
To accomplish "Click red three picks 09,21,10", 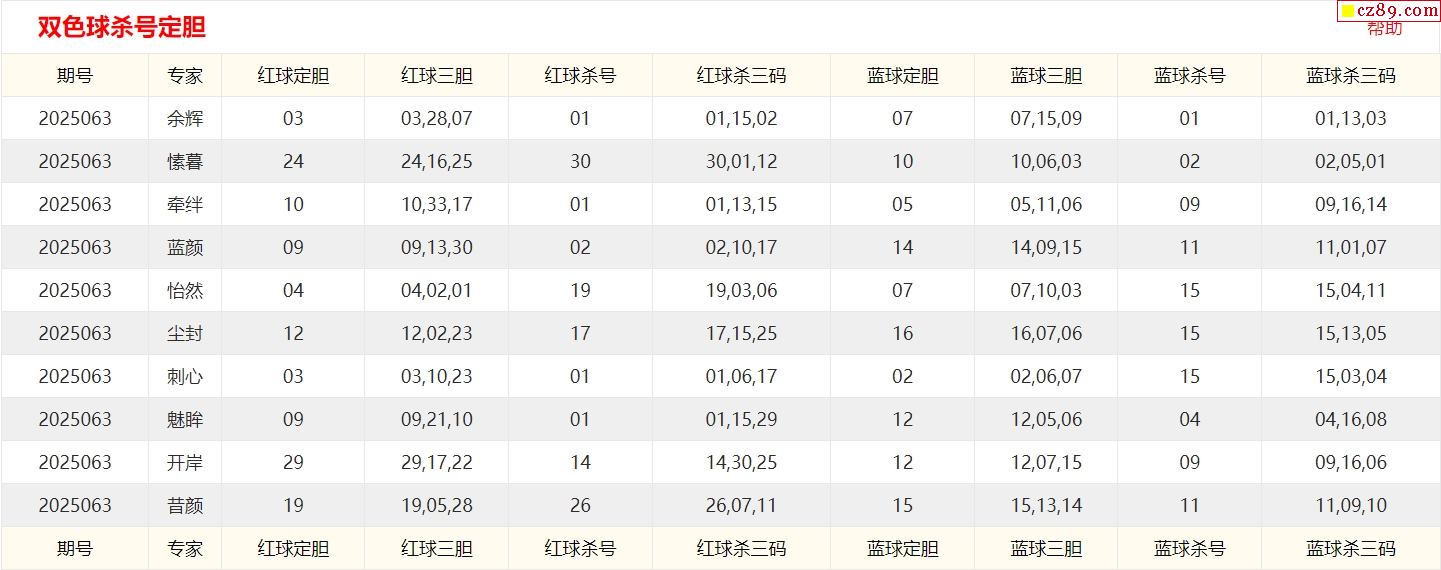I will tap(436, 419).
